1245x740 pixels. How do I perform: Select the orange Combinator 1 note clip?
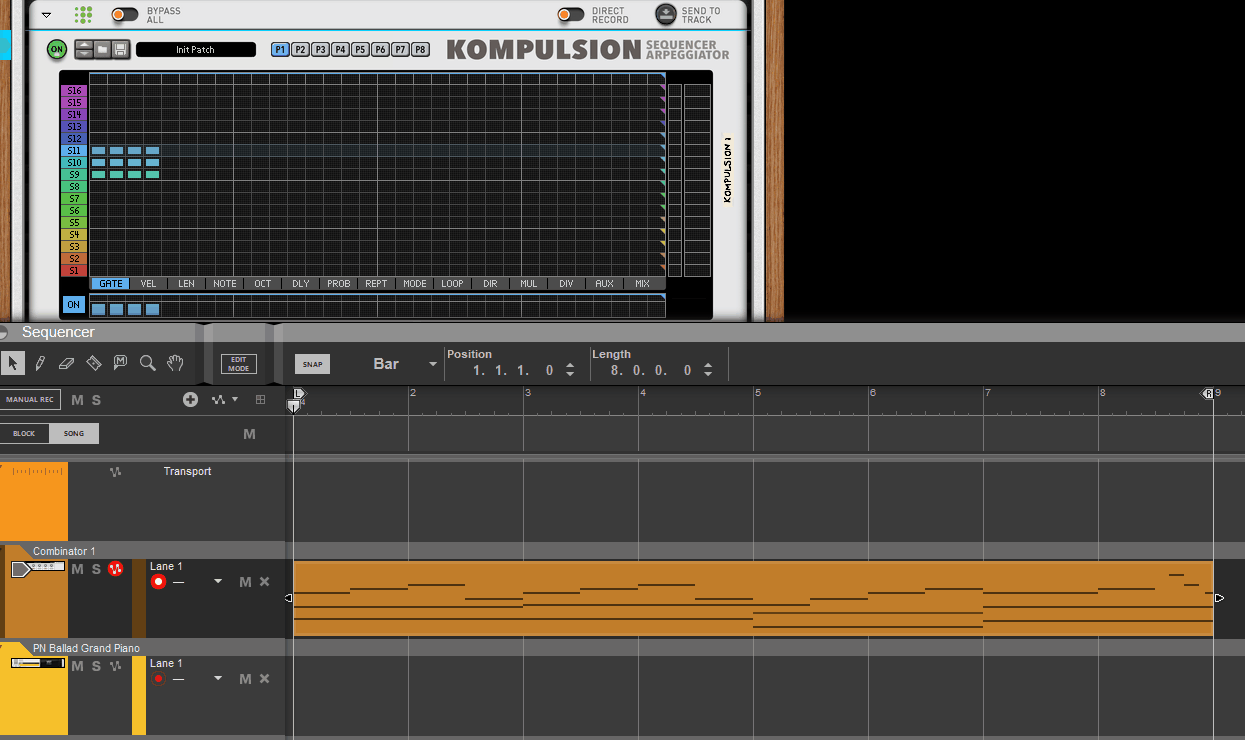coord(753,598)
